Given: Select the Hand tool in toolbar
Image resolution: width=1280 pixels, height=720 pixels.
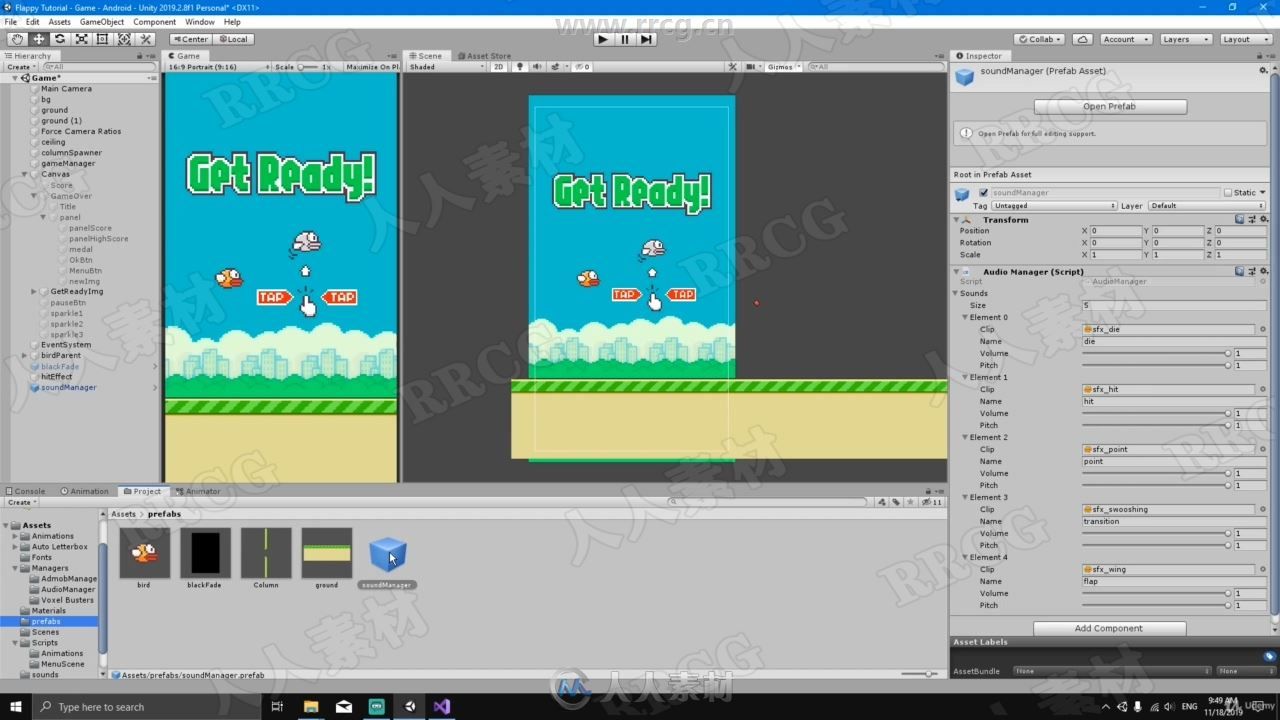Looking at the screenshot, I should pos(17,39).
